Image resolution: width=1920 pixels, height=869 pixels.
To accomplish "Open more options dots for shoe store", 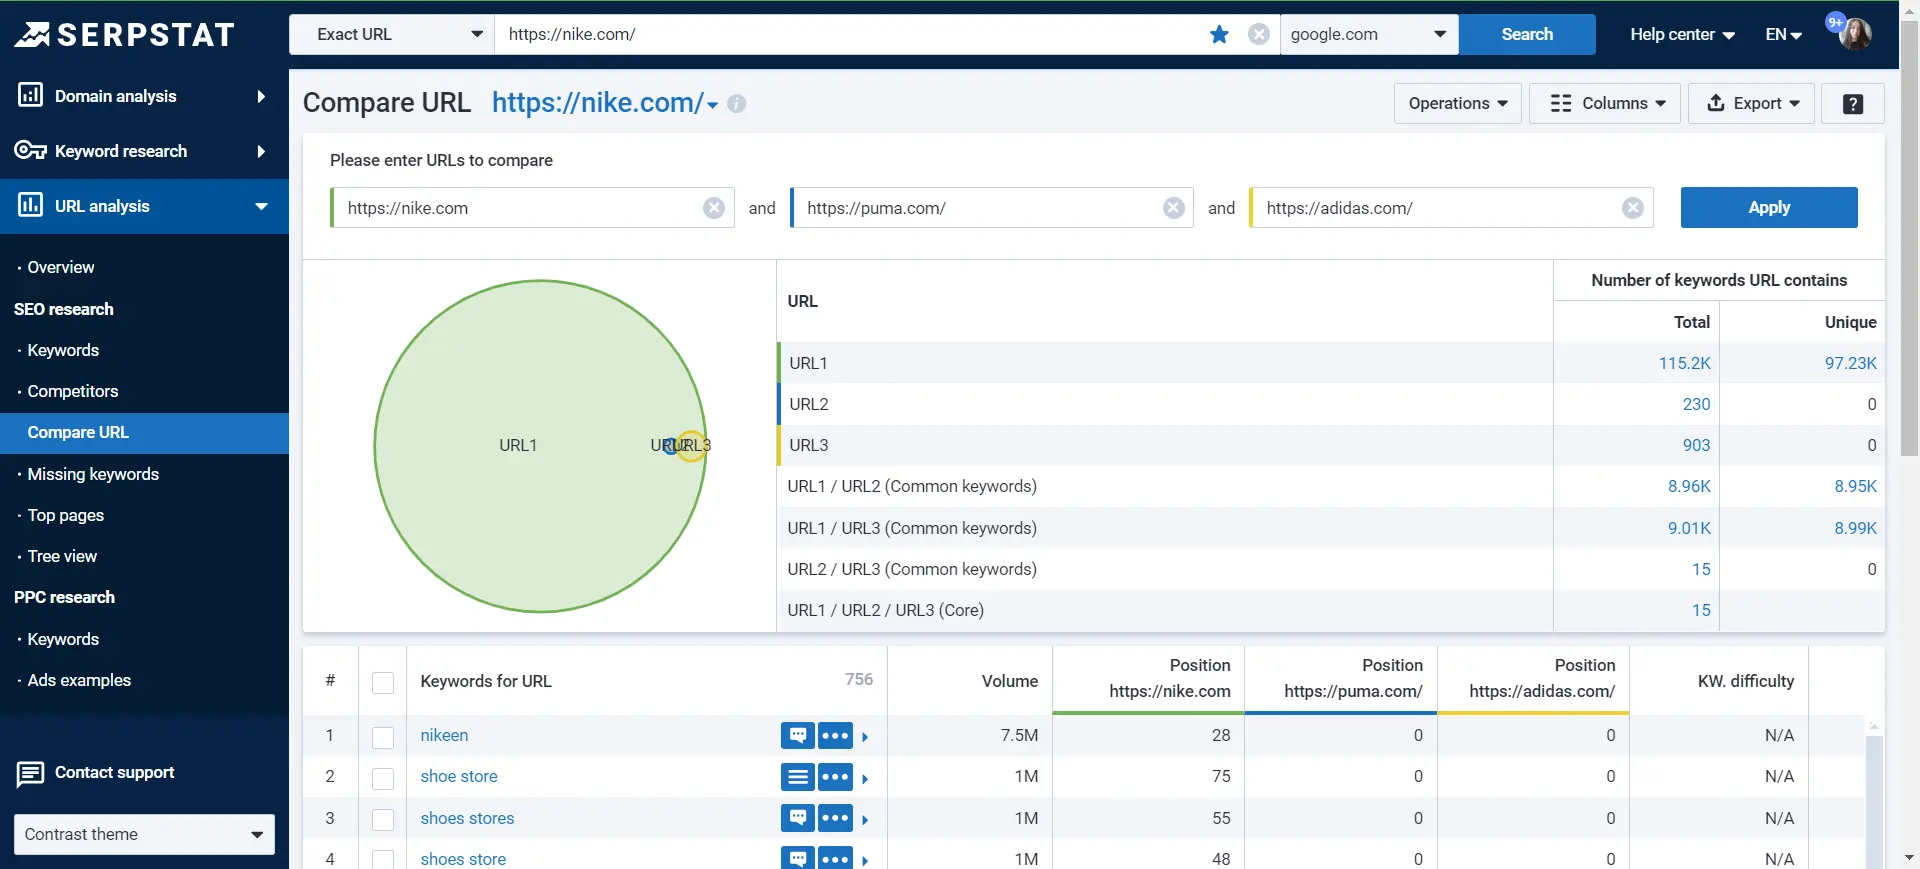I will pos(835,777).
